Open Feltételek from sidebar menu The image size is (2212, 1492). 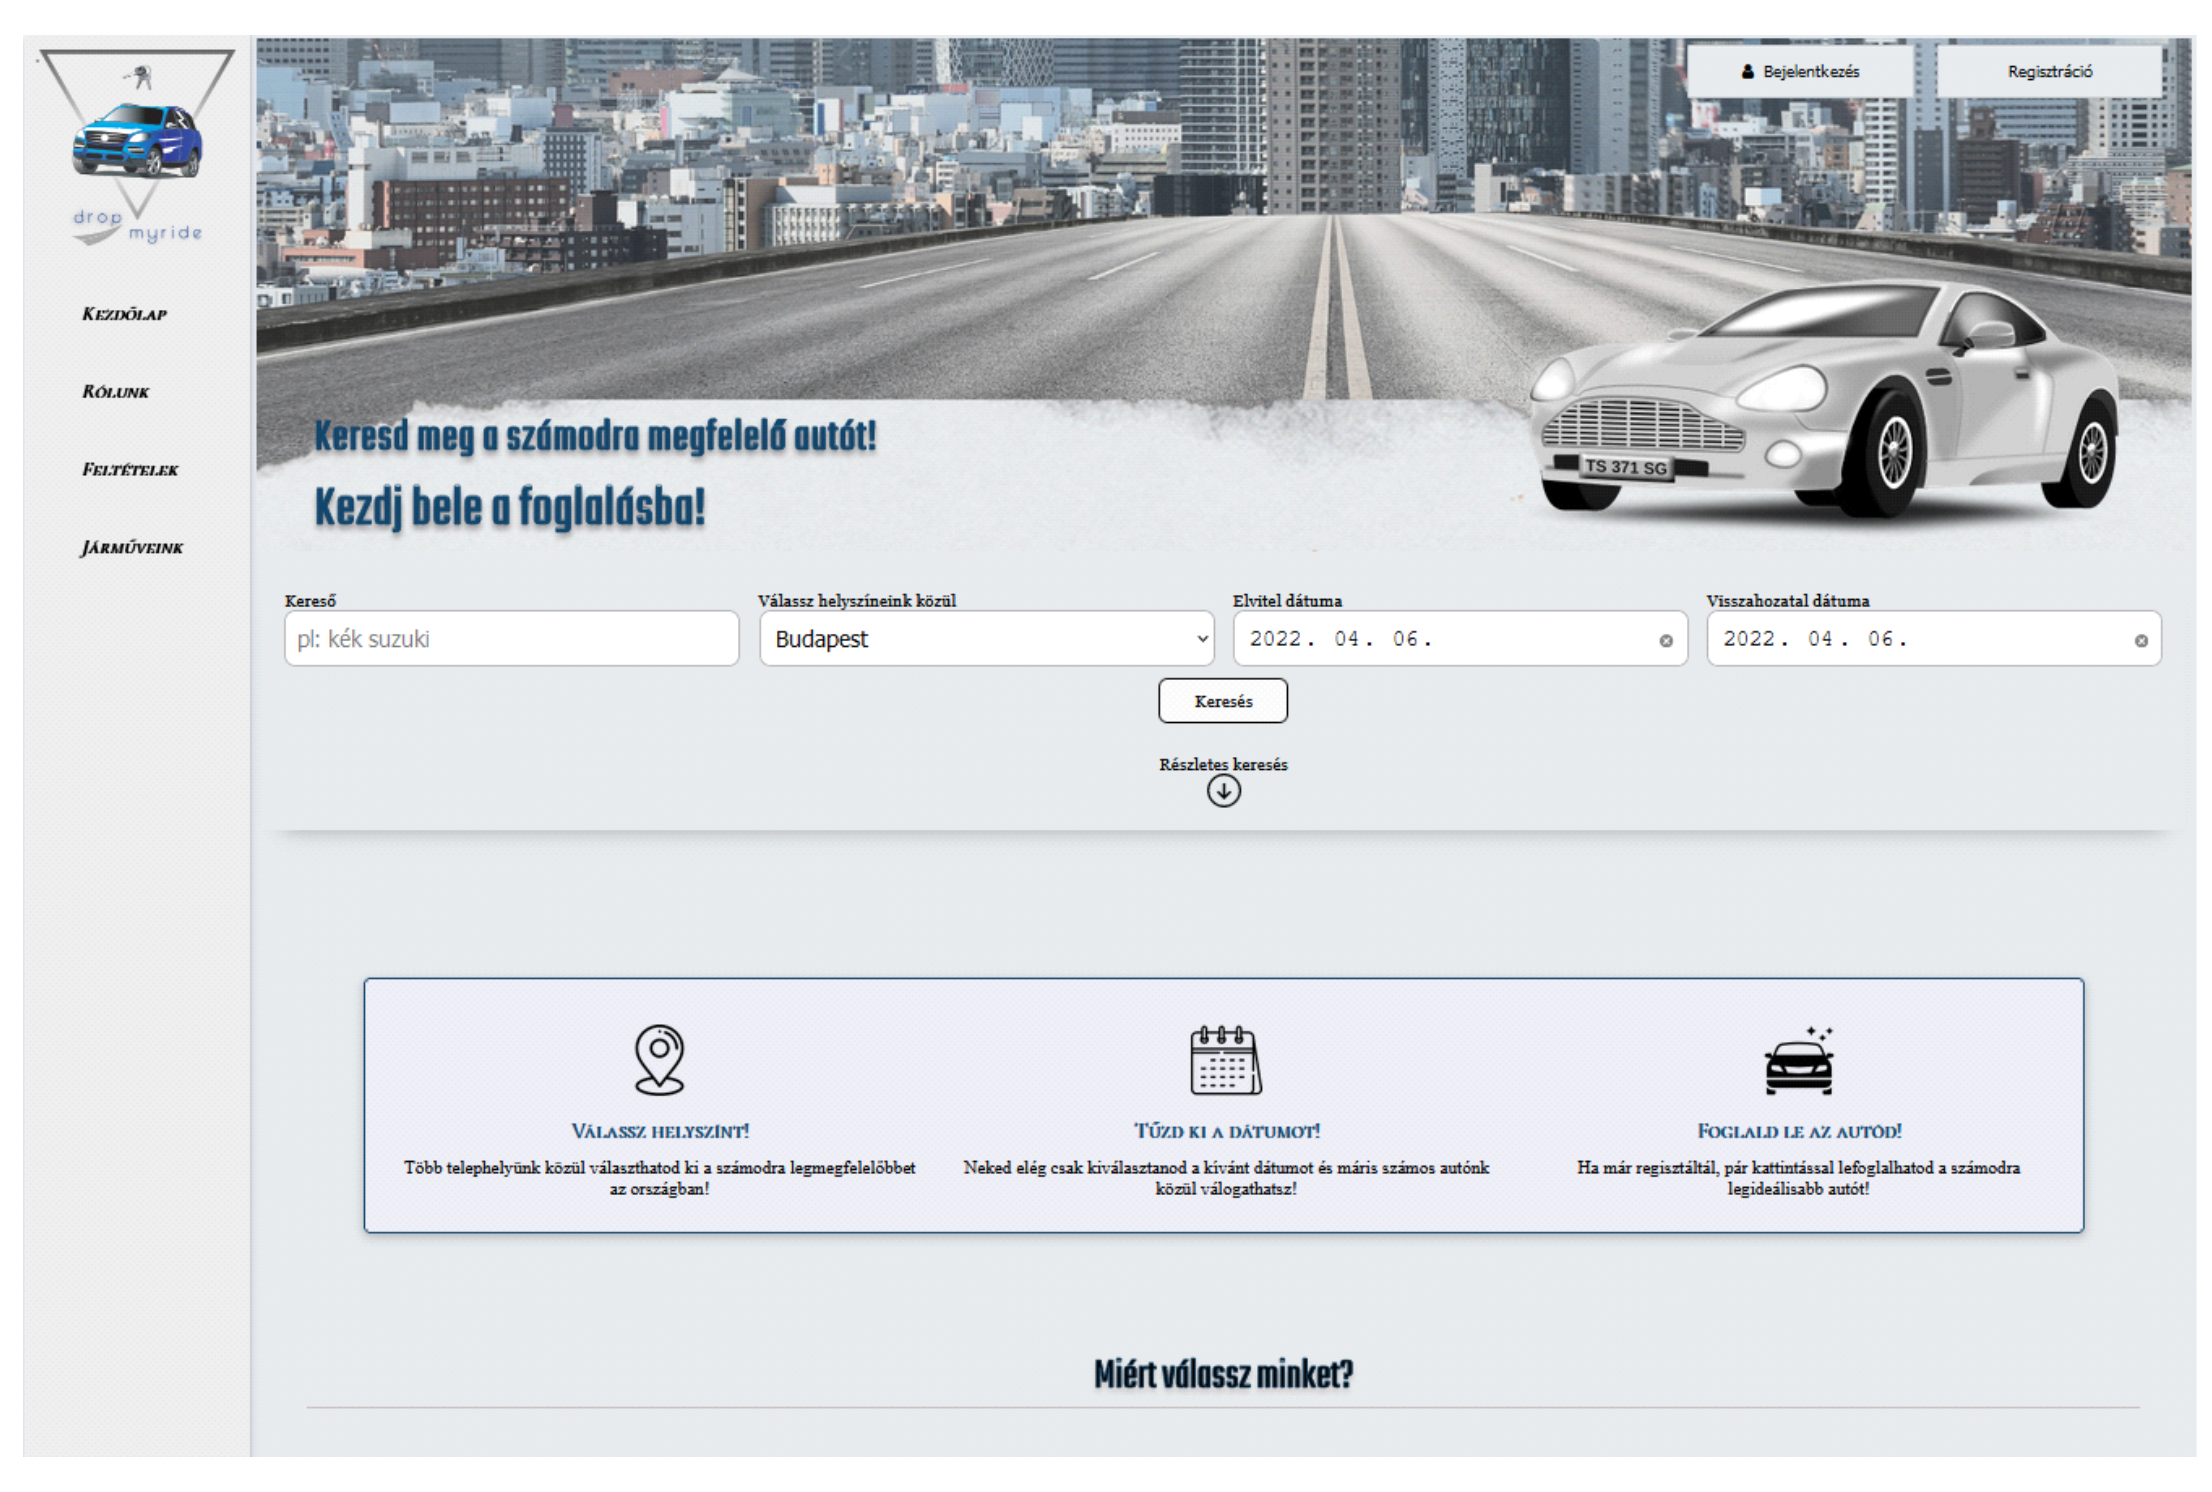click(130, 470)
